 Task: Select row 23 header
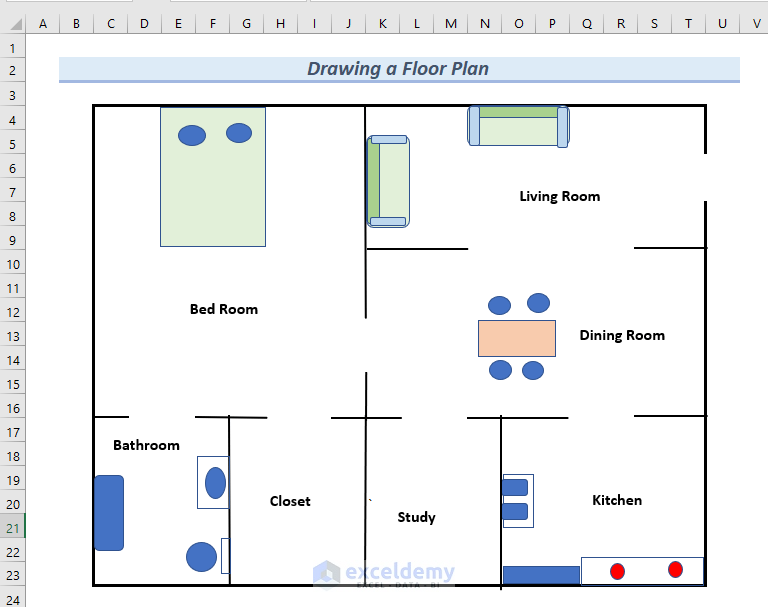(13, 575)
